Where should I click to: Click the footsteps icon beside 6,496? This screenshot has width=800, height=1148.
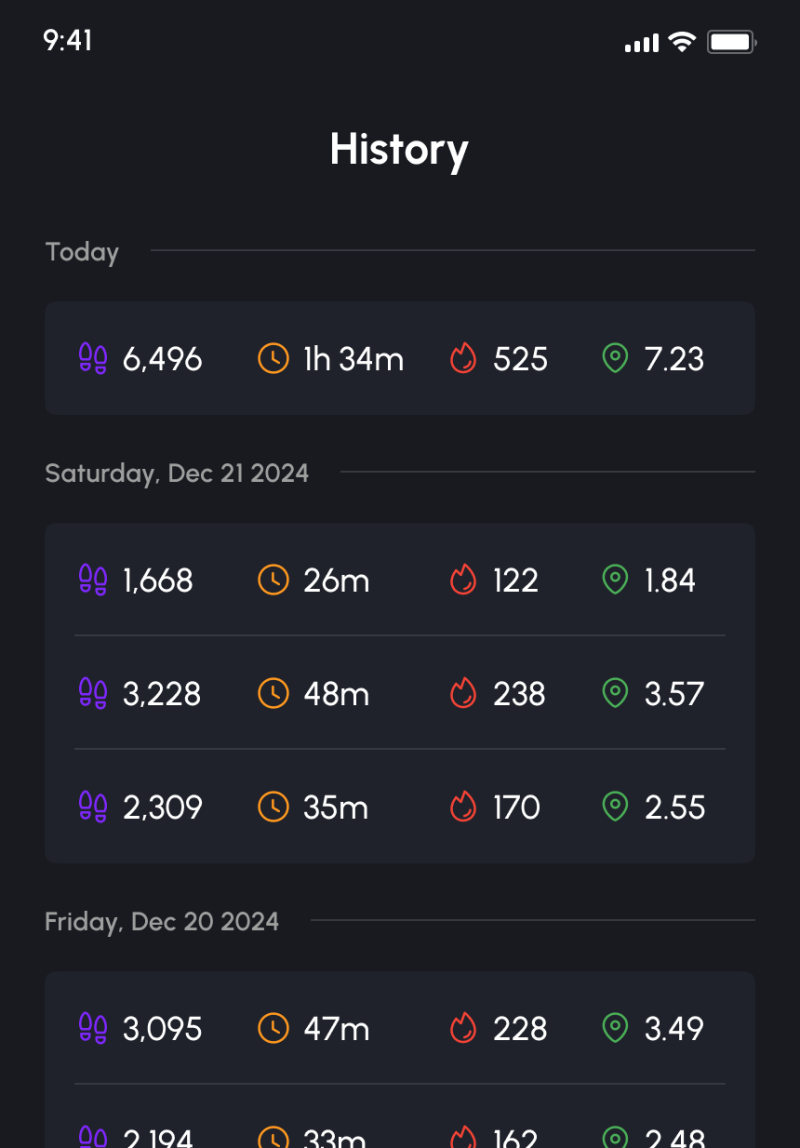pyautogui.click(x=93, y=358)
